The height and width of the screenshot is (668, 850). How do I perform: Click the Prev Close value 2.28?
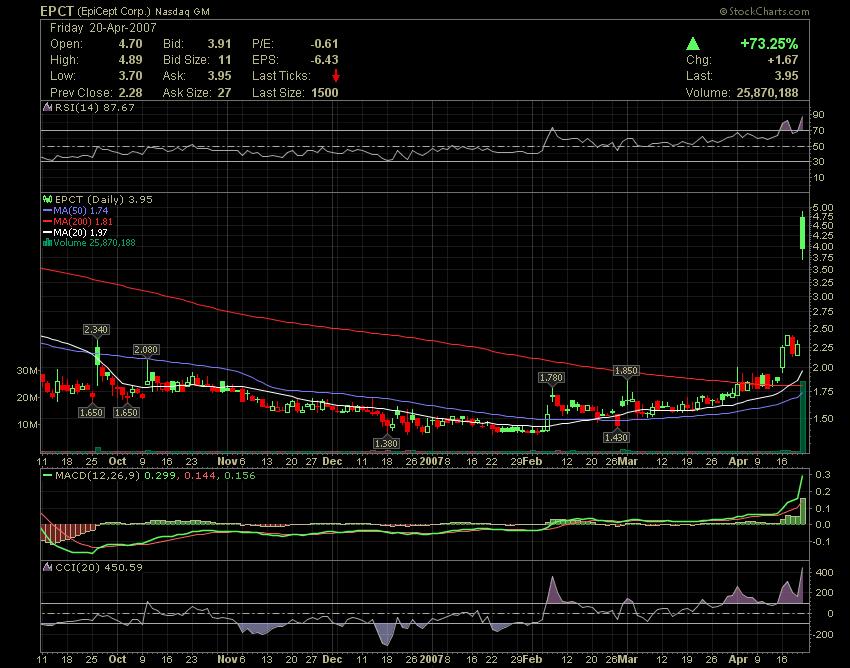click(131, 92)
